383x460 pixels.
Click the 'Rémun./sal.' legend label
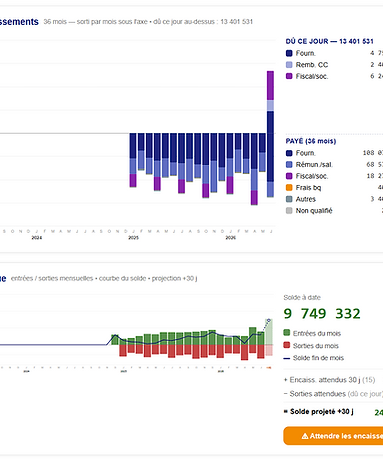pos(314,165)
